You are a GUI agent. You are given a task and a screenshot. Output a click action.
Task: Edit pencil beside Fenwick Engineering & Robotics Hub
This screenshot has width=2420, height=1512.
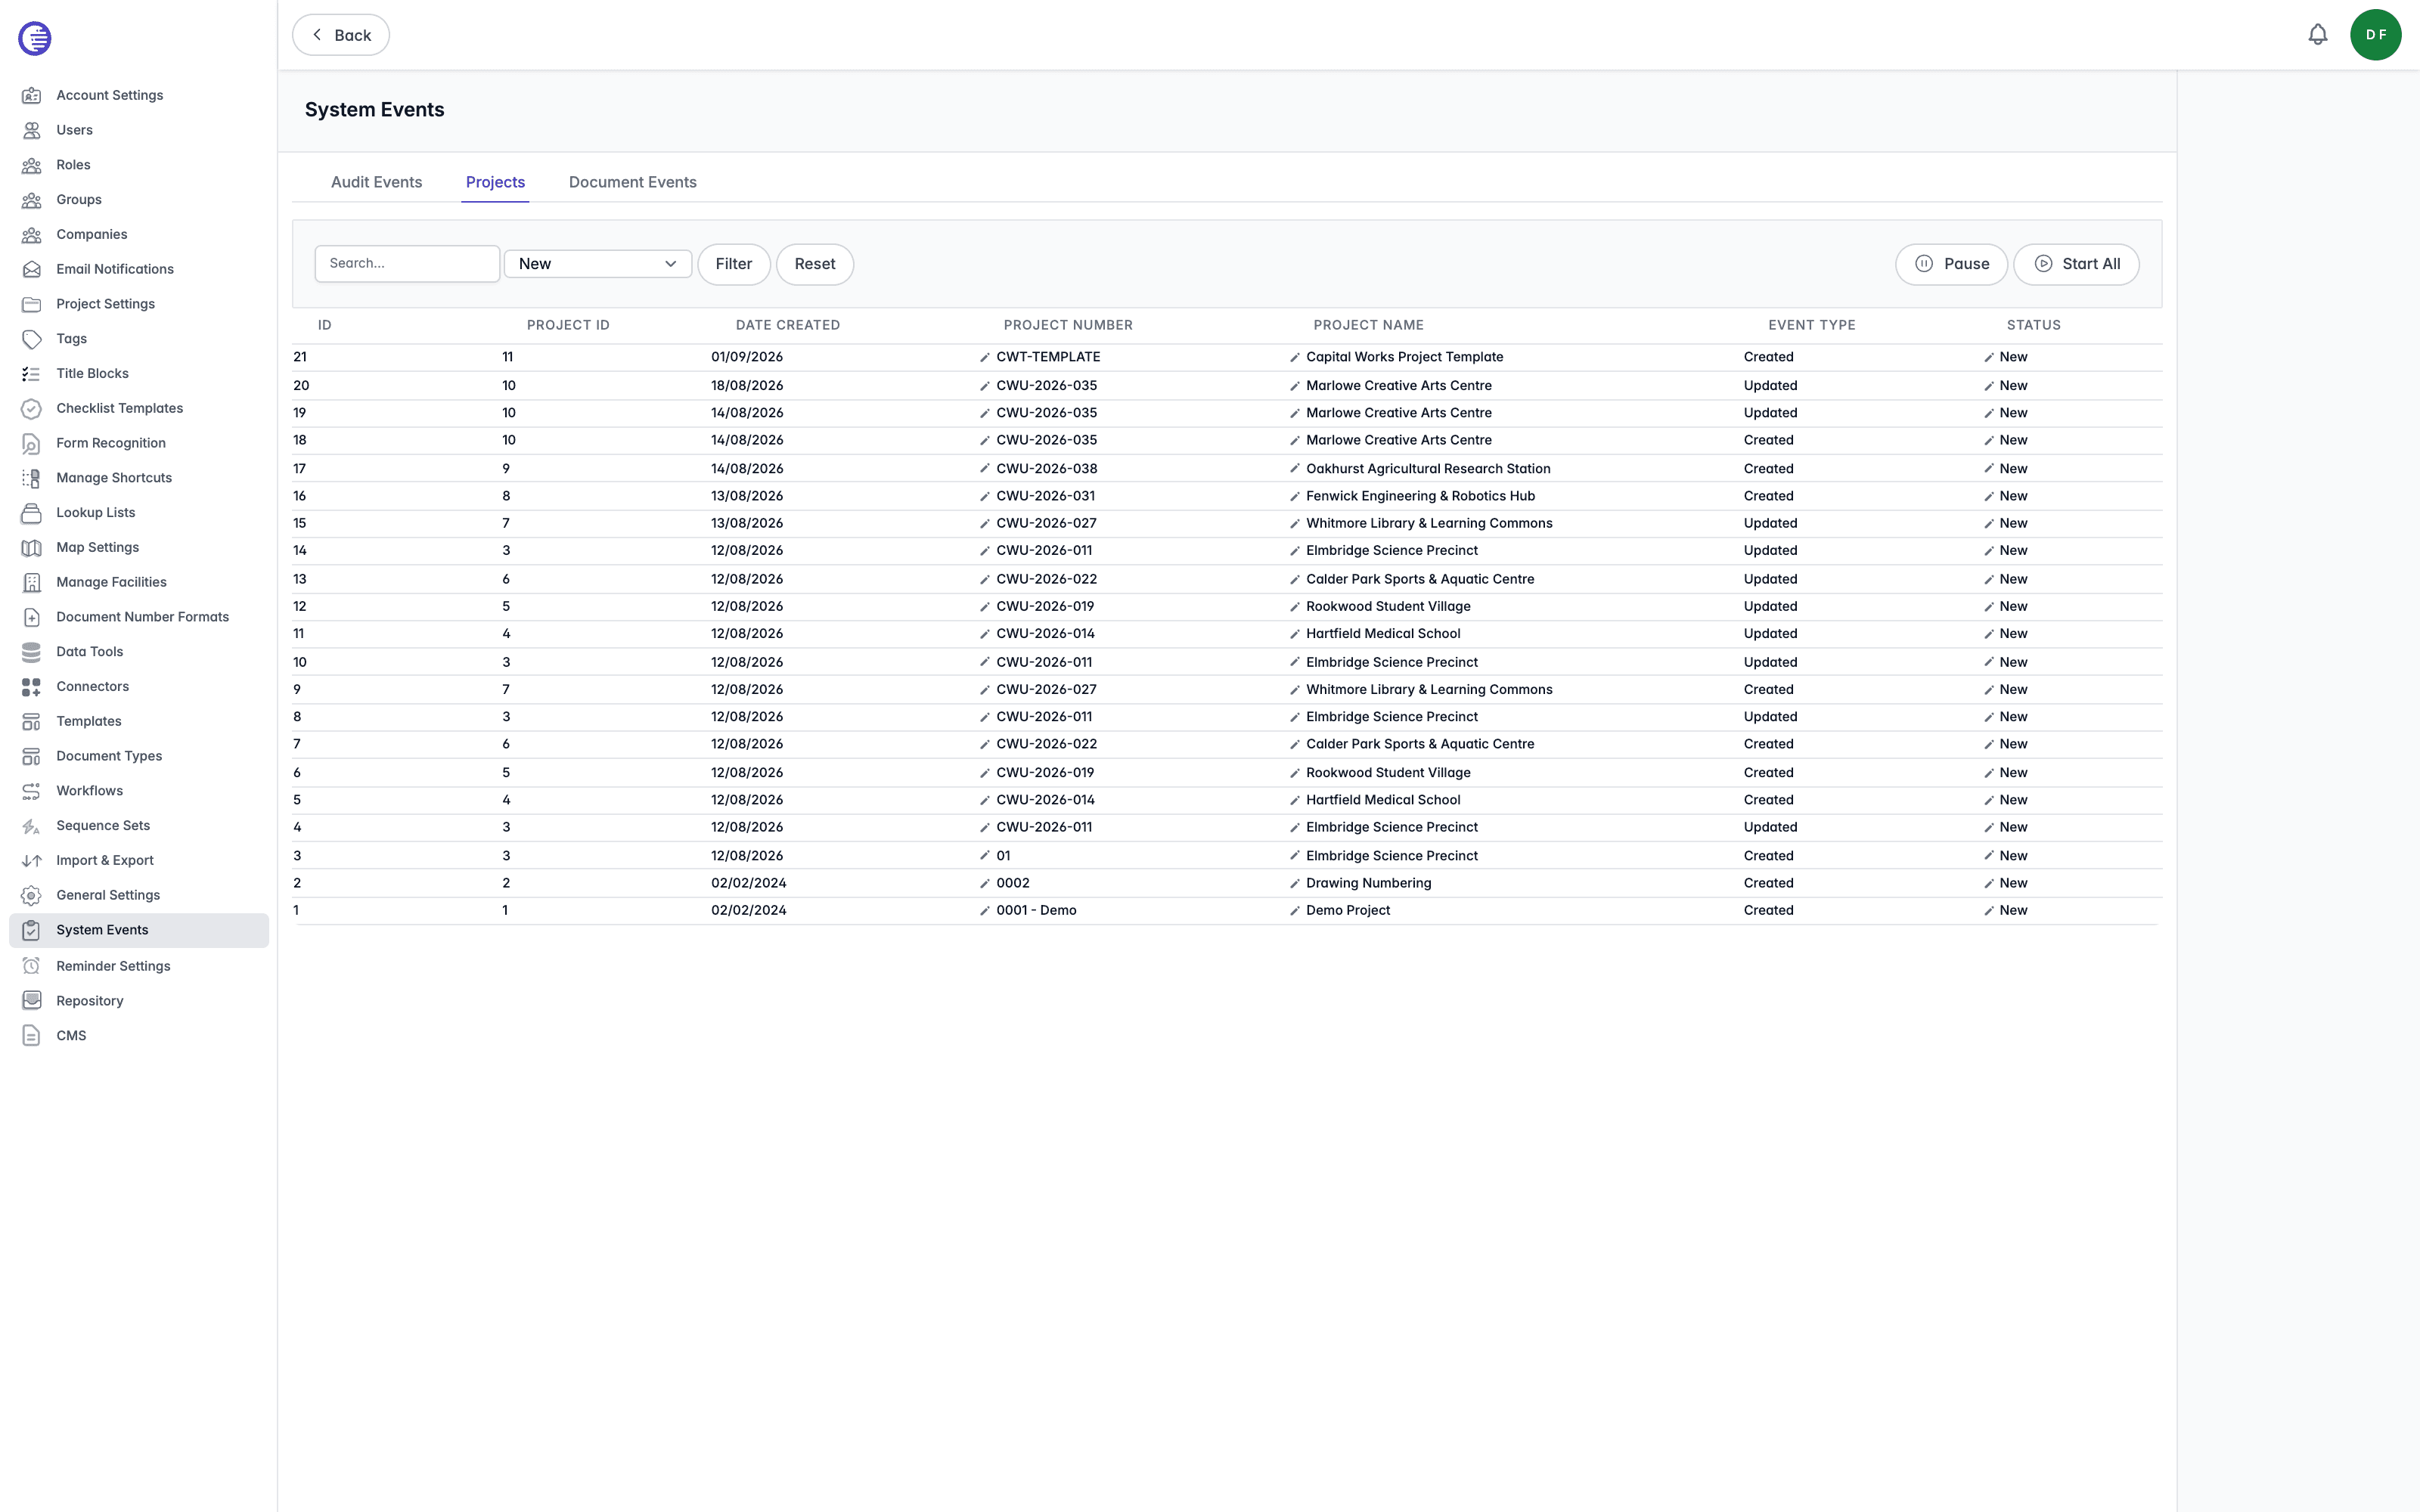(1295, 496)
